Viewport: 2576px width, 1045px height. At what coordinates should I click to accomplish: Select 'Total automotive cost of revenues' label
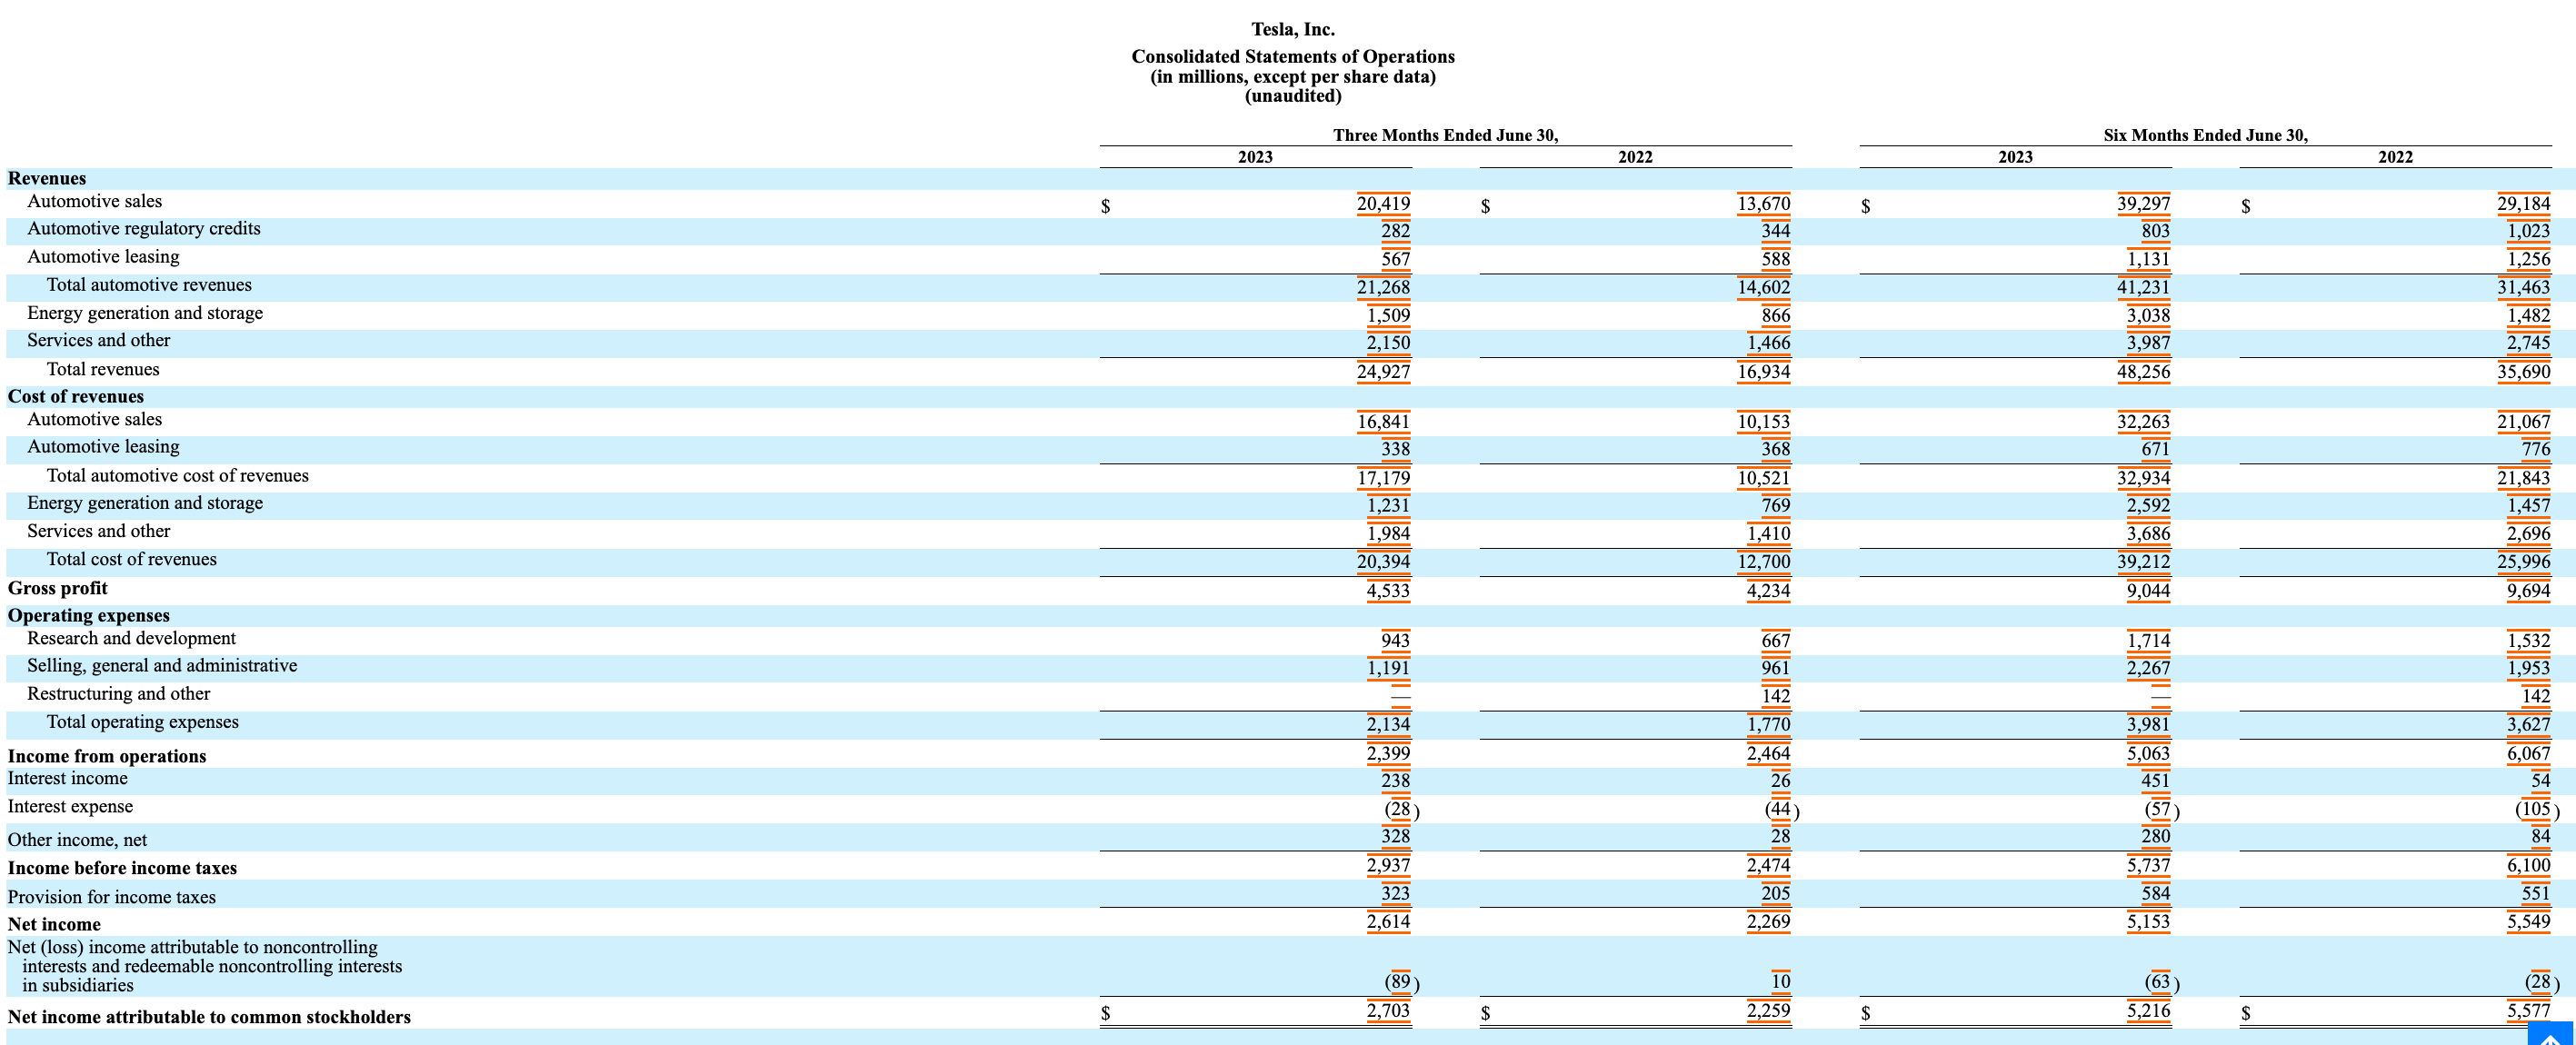pyautogui.click(x=178, y=476)
